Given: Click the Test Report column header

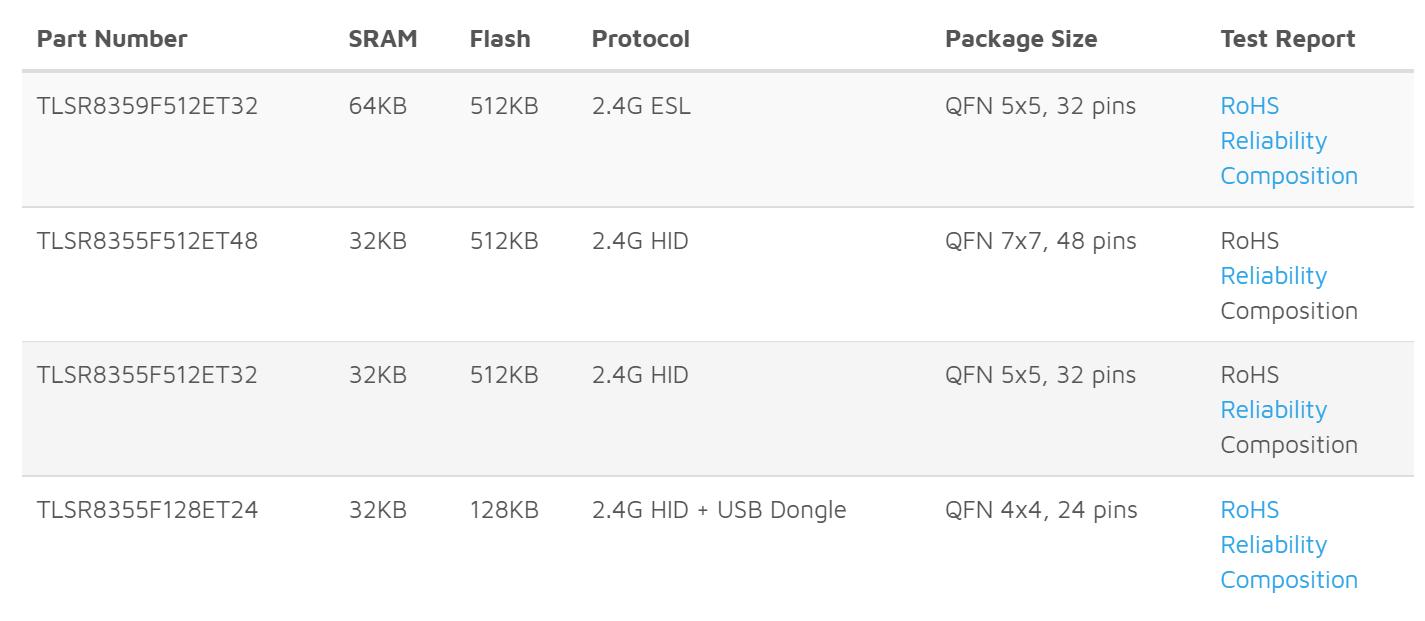Looking at the screenshot, I should point(1288,39).
